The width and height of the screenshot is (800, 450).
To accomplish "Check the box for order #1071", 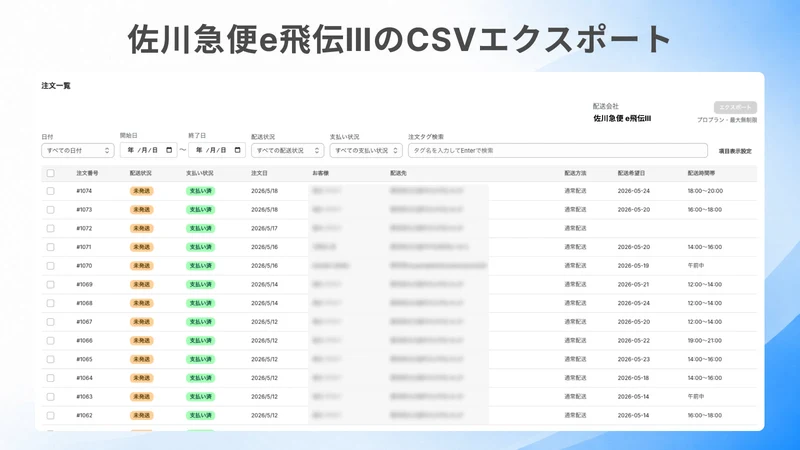I will tap(51, 247).
